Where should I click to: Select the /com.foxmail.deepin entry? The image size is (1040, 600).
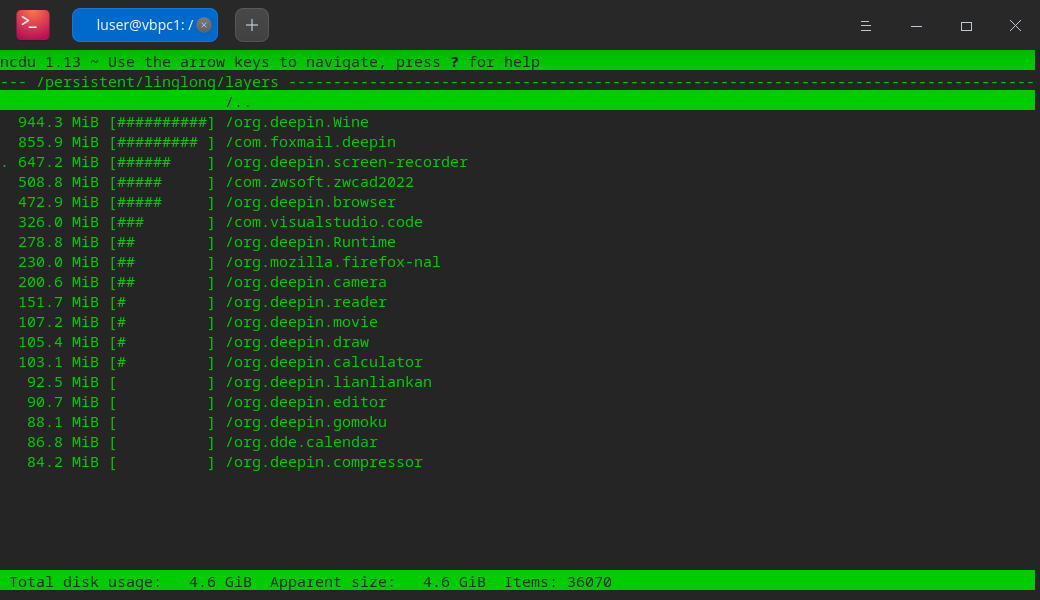pos(310,142)
